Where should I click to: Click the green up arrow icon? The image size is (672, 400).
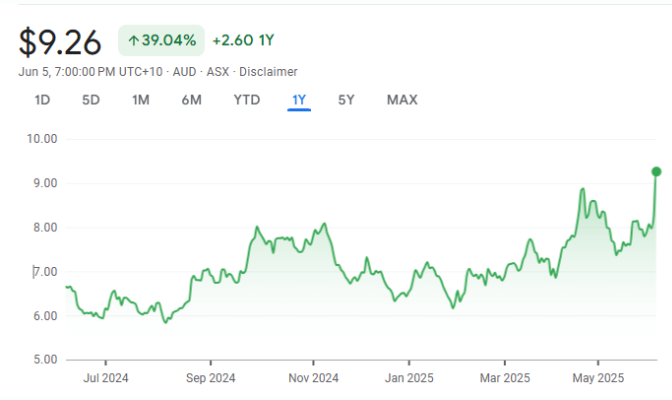(134, 41)
